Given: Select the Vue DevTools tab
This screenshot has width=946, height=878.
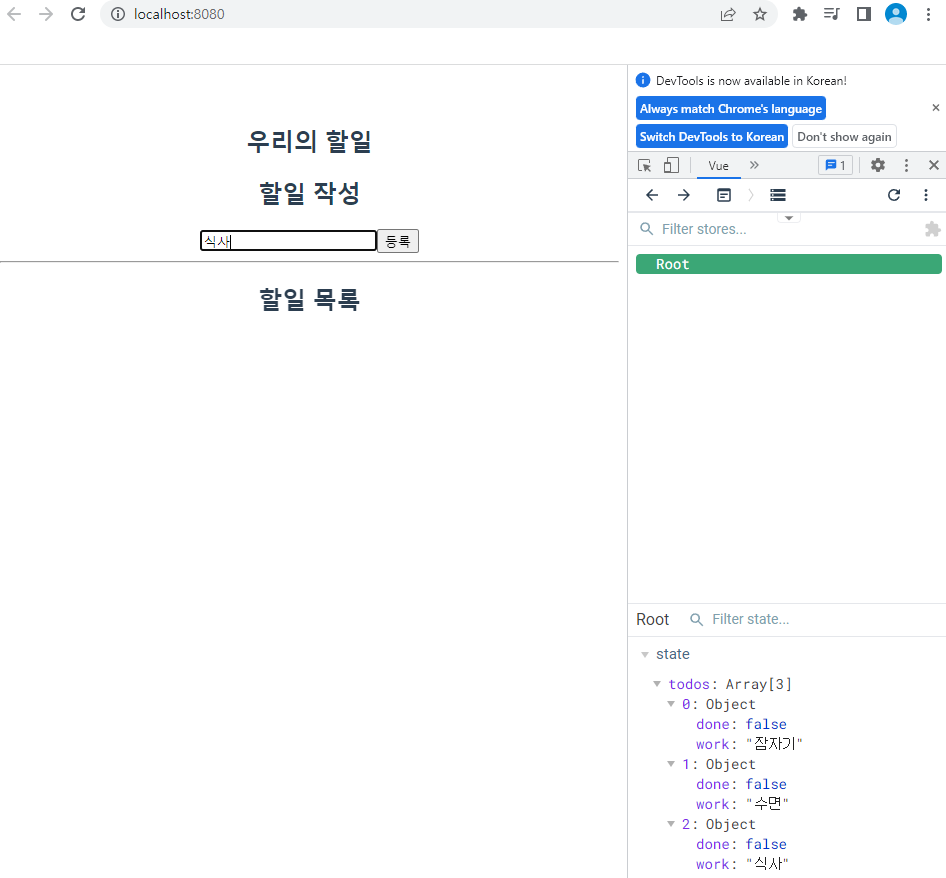Looking at the screenshot, I should 719,166.
